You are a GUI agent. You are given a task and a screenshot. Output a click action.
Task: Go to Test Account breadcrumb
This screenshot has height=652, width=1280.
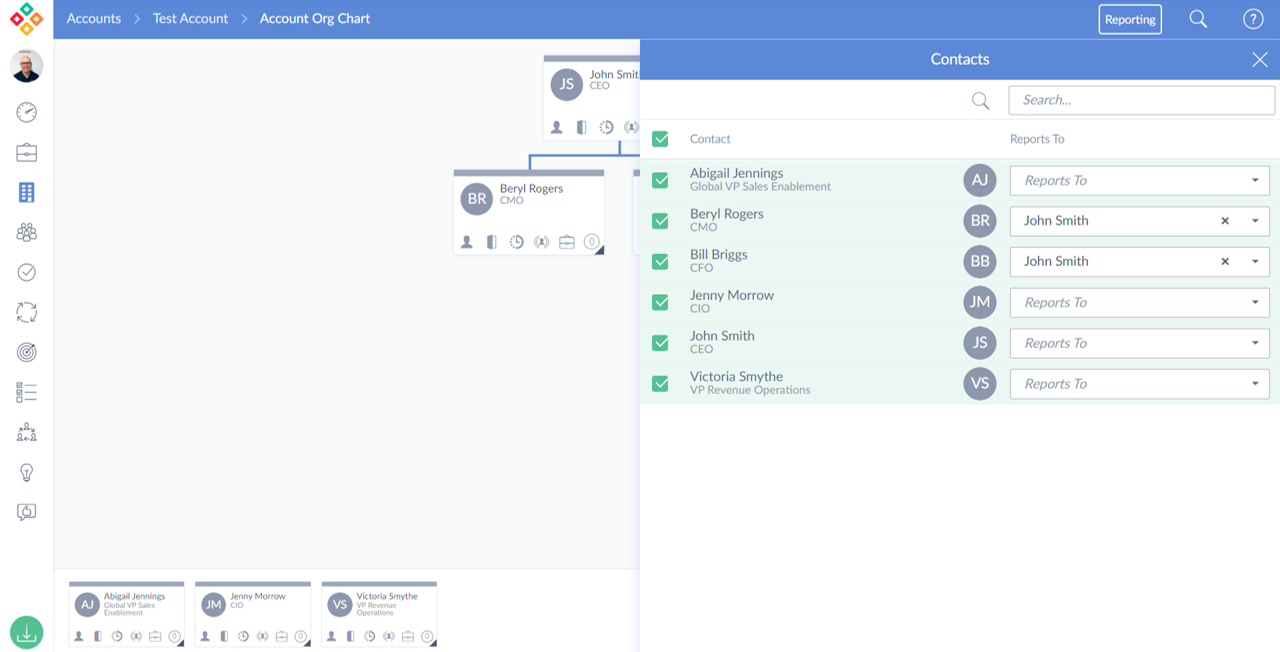pyautogui.click(x=190, y=19)
